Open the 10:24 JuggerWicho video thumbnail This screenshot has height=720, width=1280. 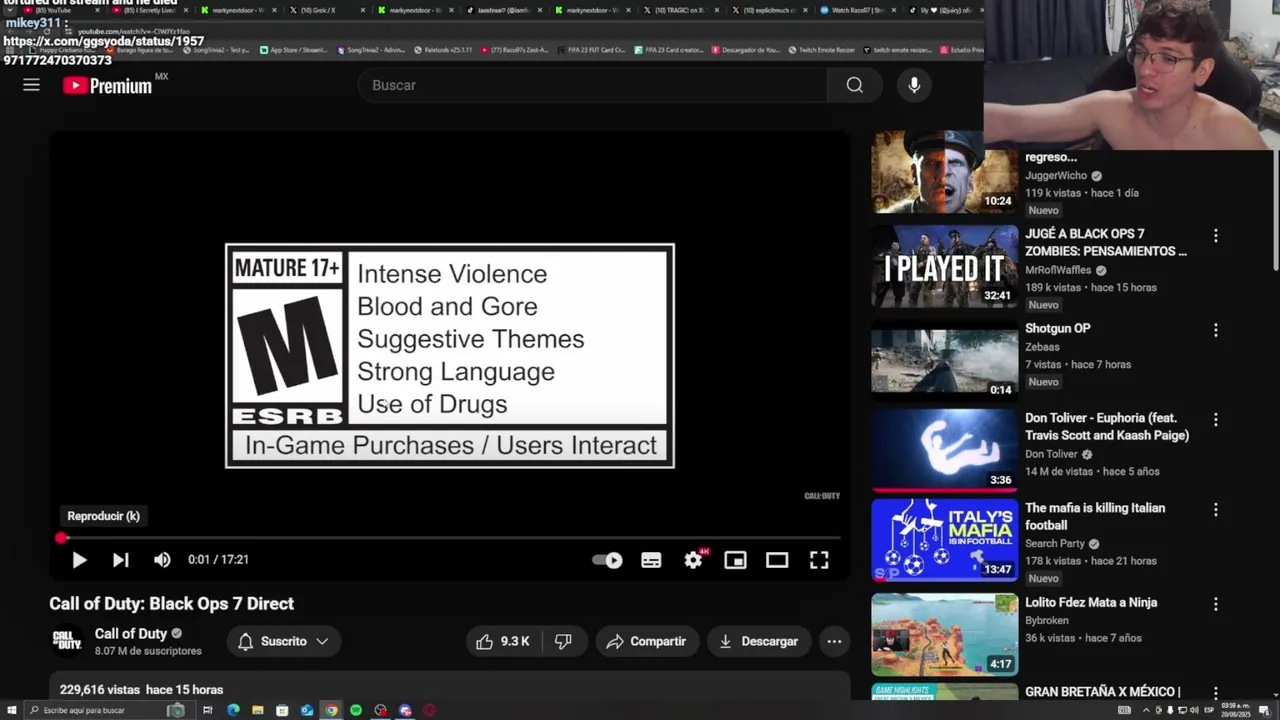tap(944, 172)
